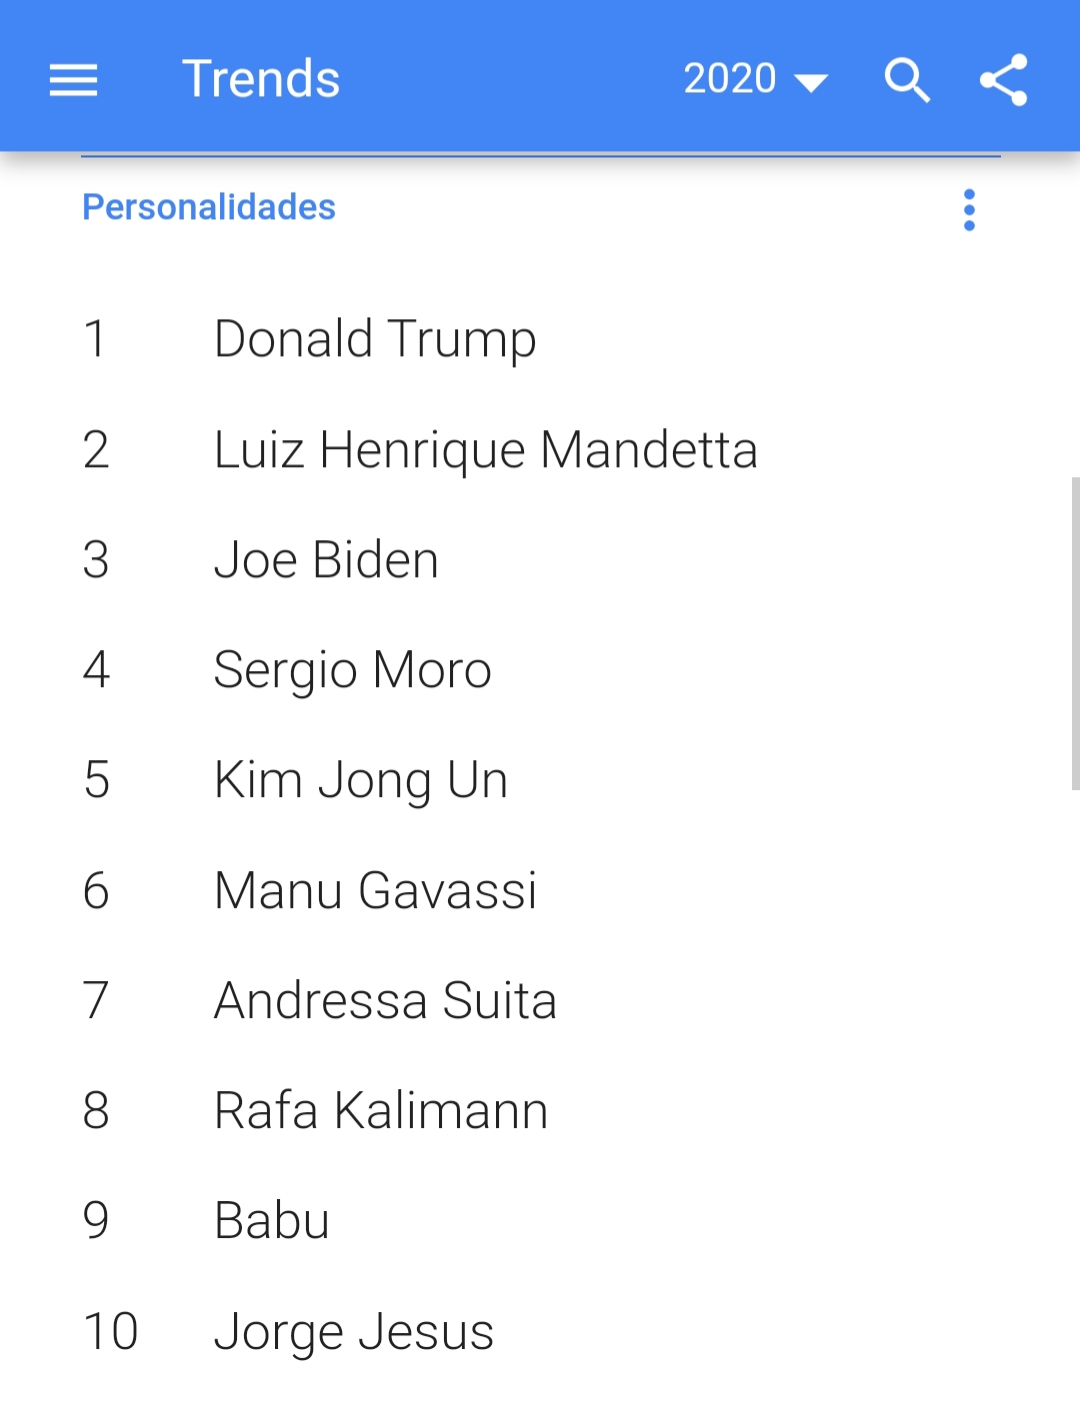Select Luiz Henrique Mandetta entry

click(486, 449)
